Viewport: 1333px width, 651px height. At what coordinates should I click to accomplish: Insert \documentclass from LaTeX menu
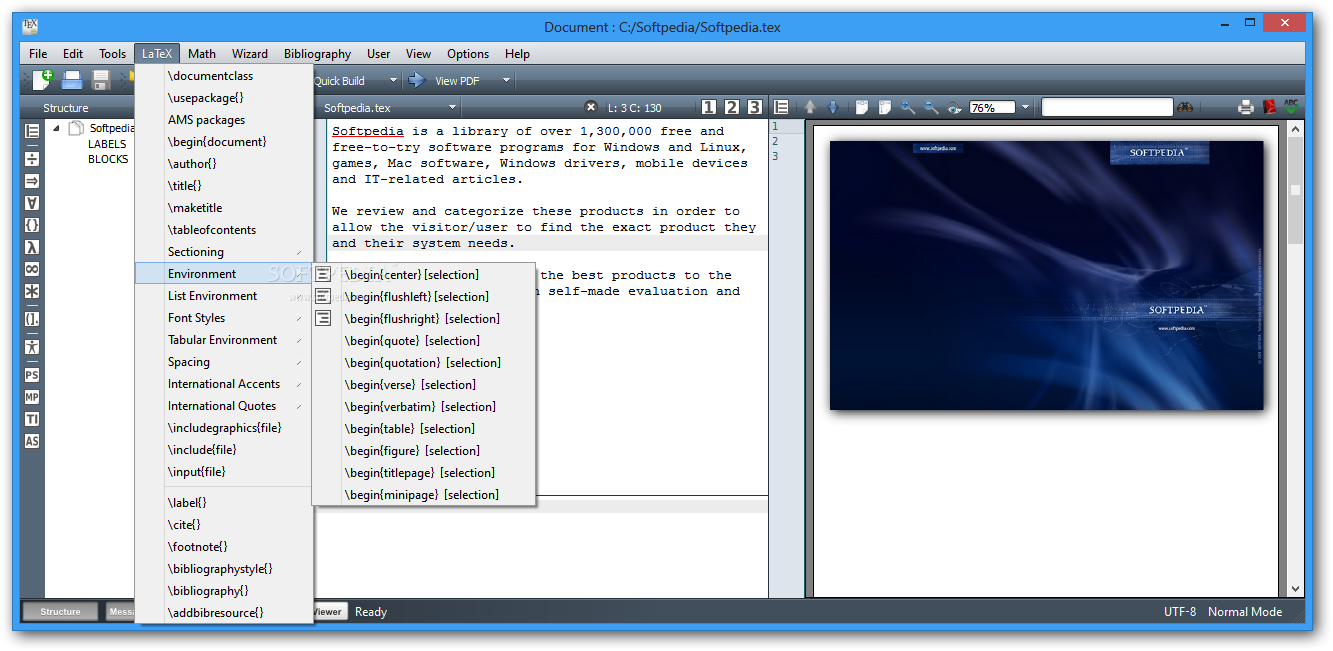[225, 76]
